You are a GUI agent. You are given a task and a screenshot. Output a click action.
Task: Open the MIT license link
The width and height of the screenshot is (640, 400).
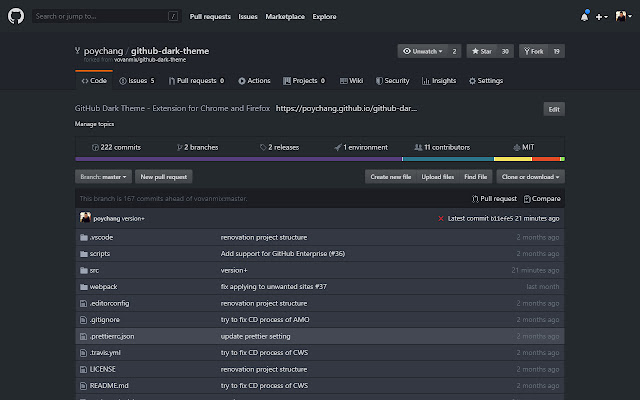coord(524,147)
